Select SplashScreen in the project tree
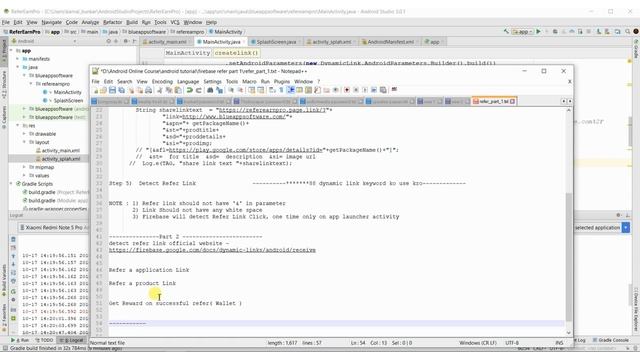The image size is (640, 360). [x=68, y=100]
